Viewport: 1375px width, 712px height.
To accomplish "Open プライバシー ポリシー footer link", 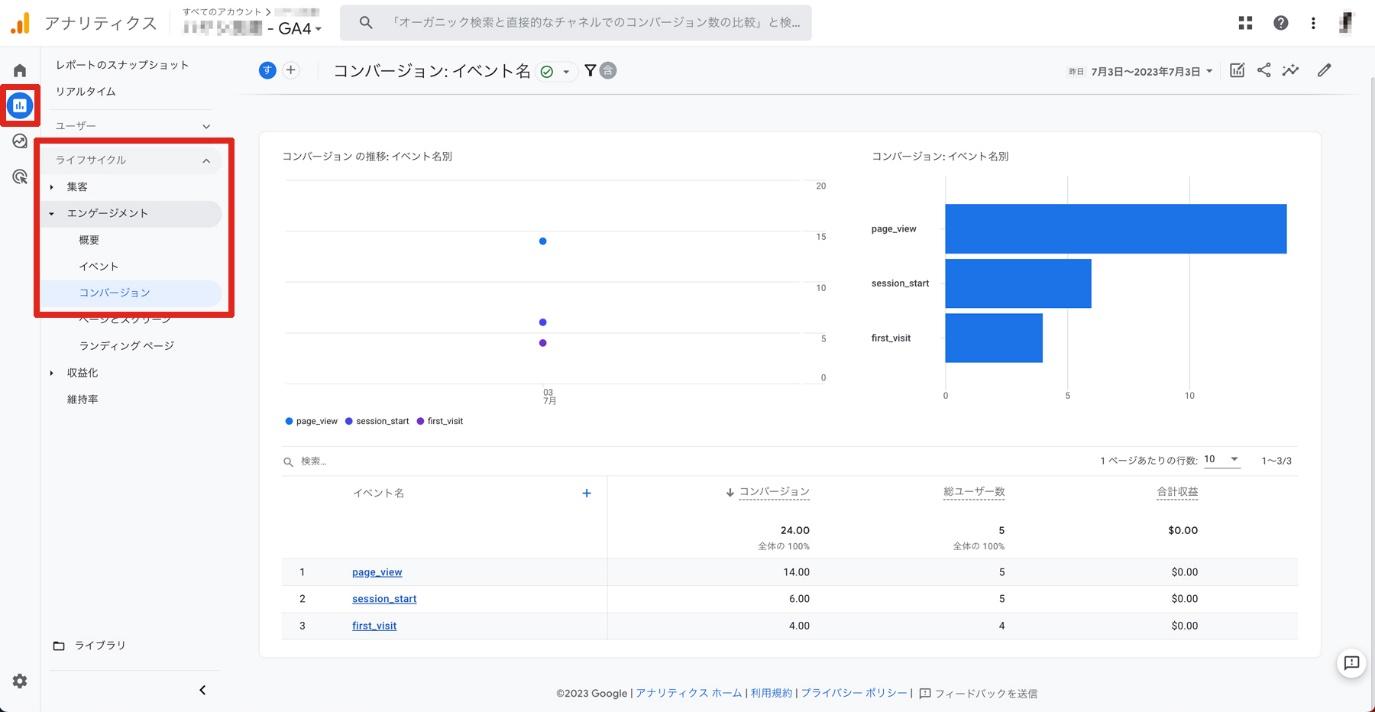I will (854, 693).
